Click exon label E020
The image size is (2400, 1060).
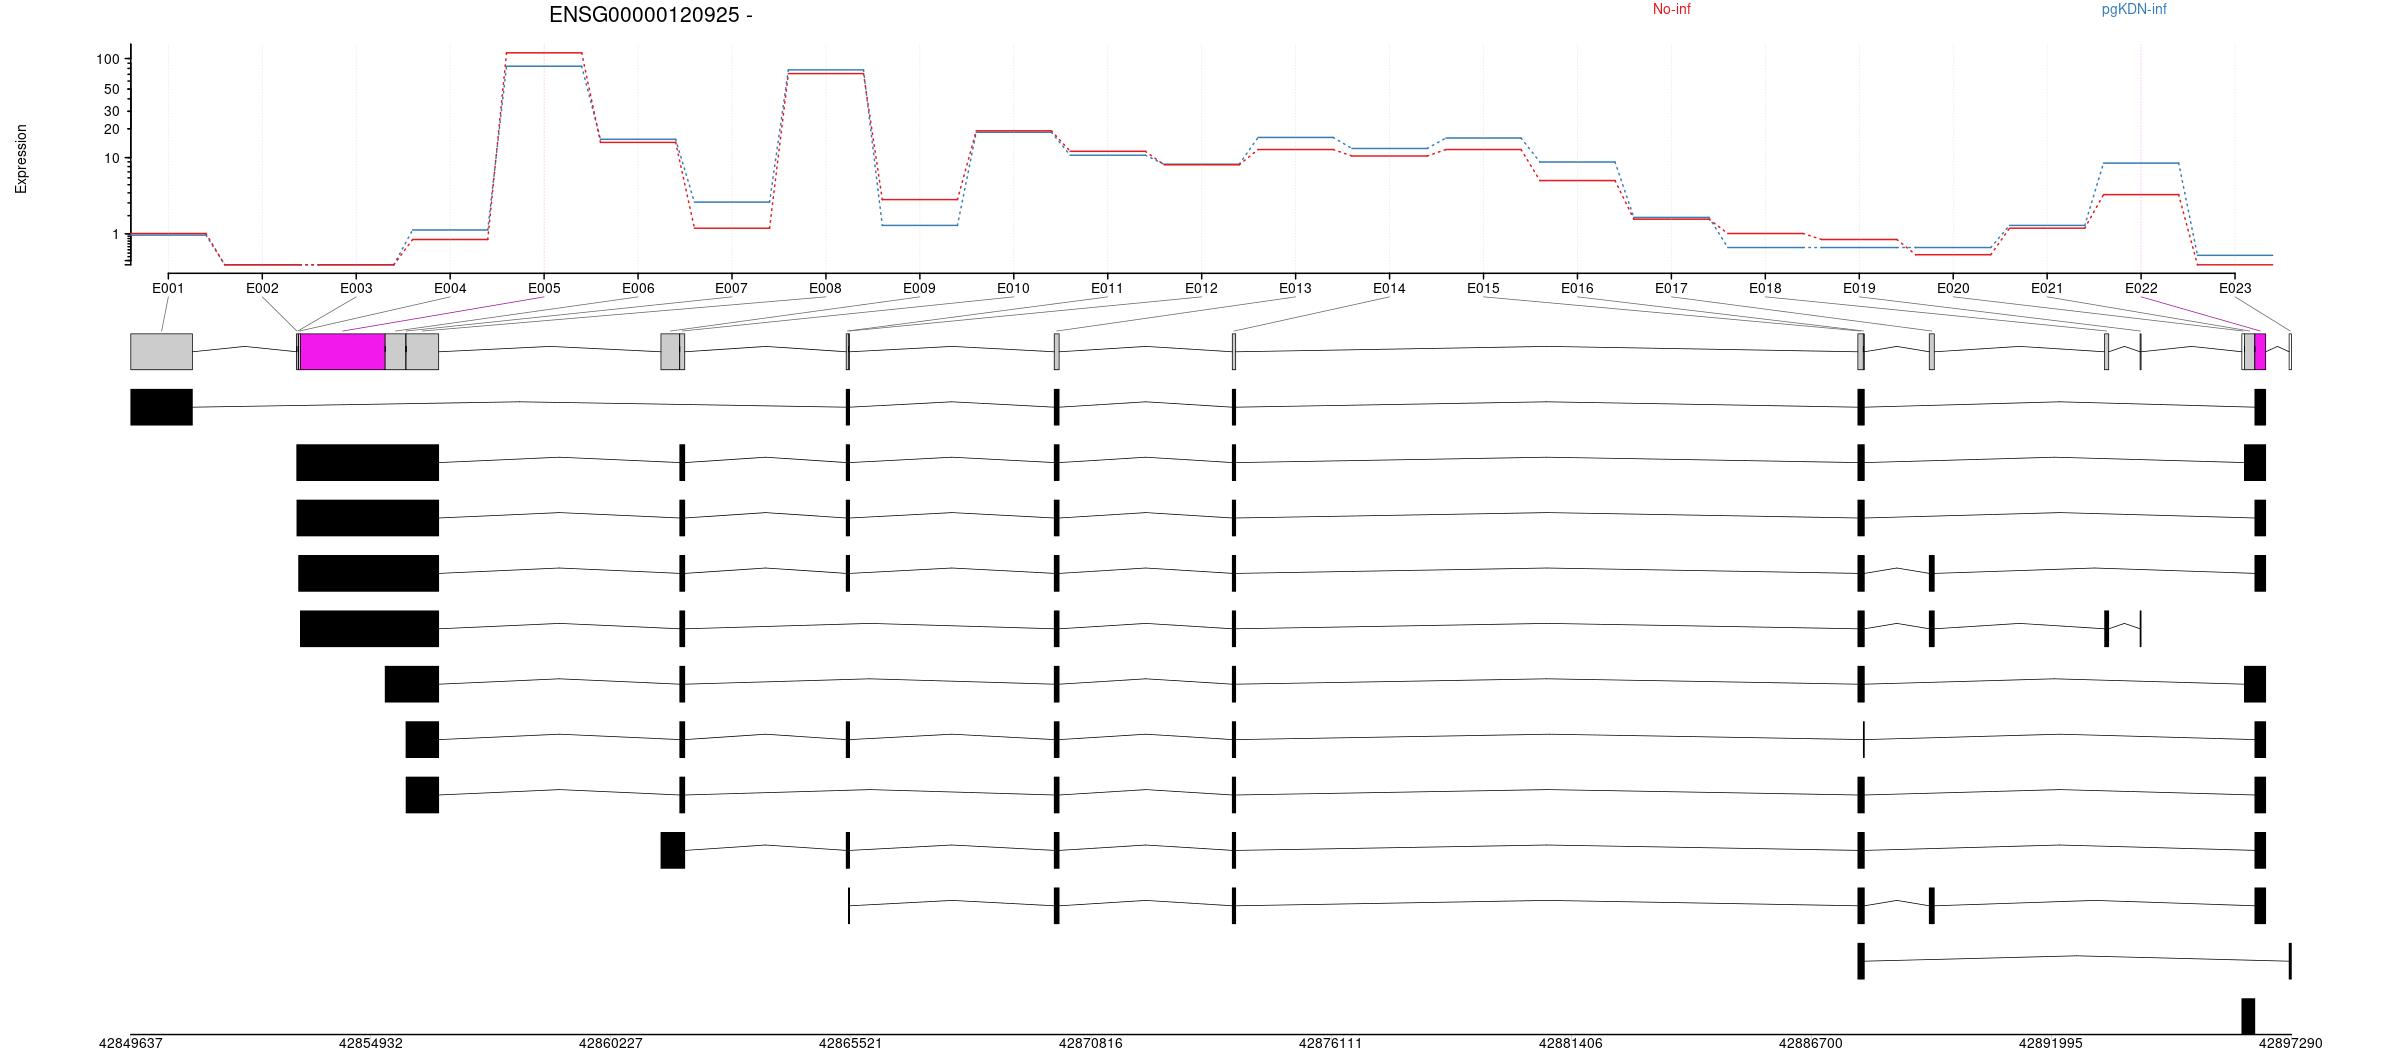(x=1953, y=288)
